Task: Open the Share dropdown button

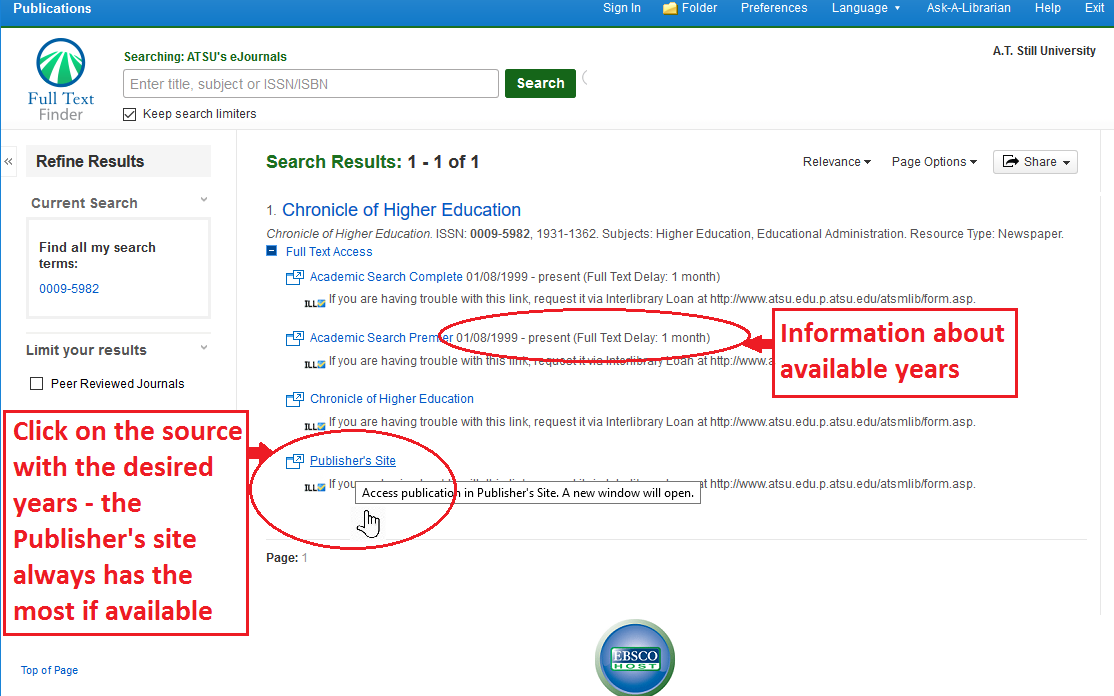Action: tap(1035, 162)
